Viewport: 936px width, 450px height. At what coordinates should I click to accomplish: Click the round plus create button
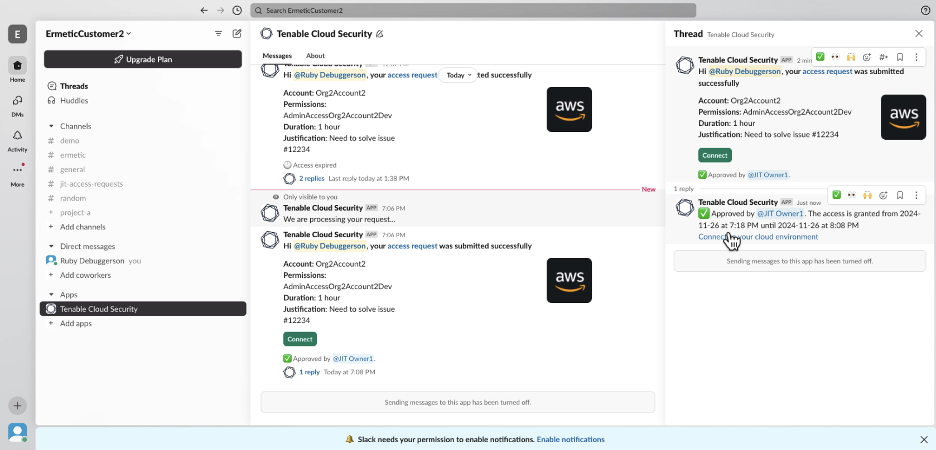(17, 406)
